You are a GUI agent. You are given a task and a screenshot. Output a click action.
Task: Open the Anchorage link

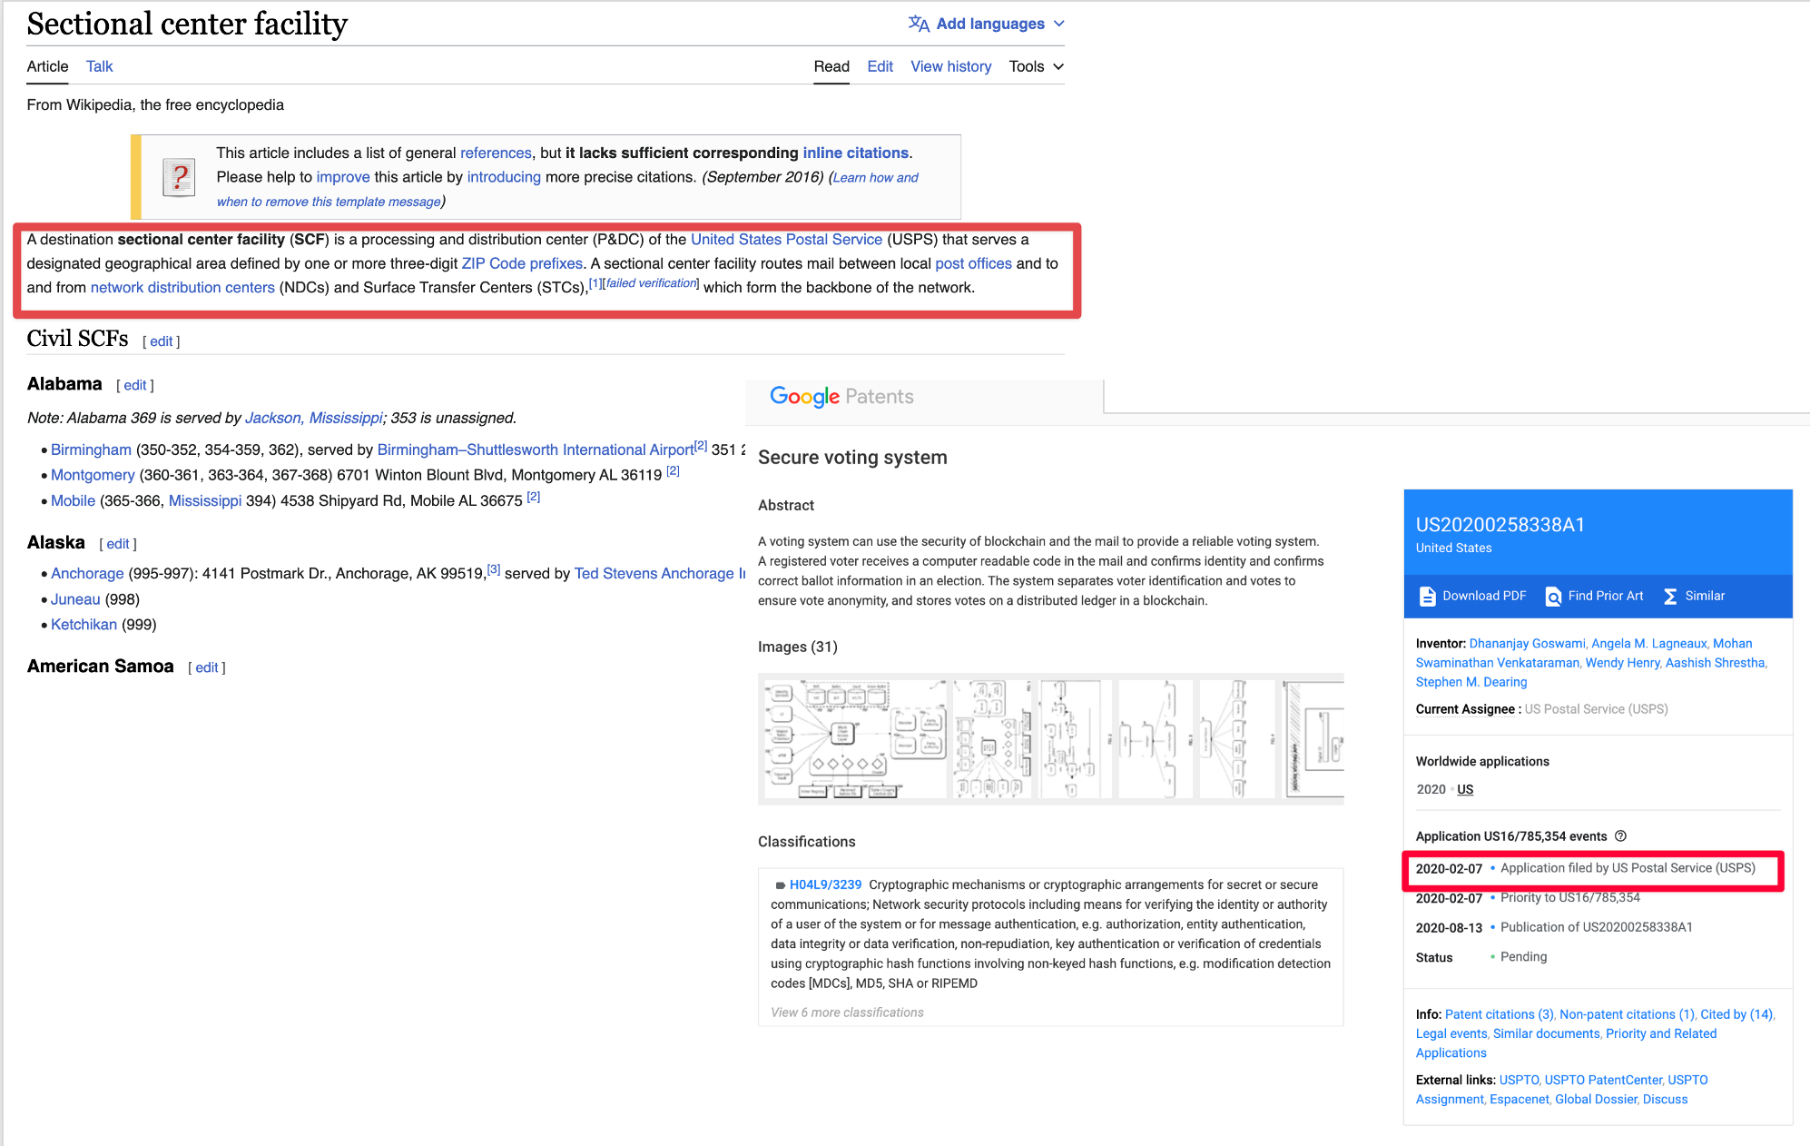coord(87,573)
